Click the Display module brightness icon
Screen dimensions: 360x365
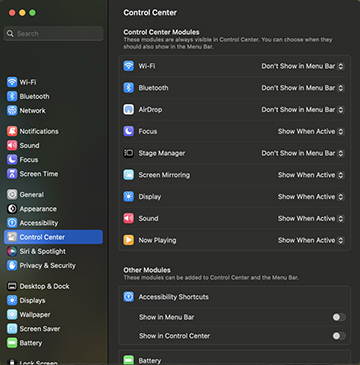click(x=129, y=197)
